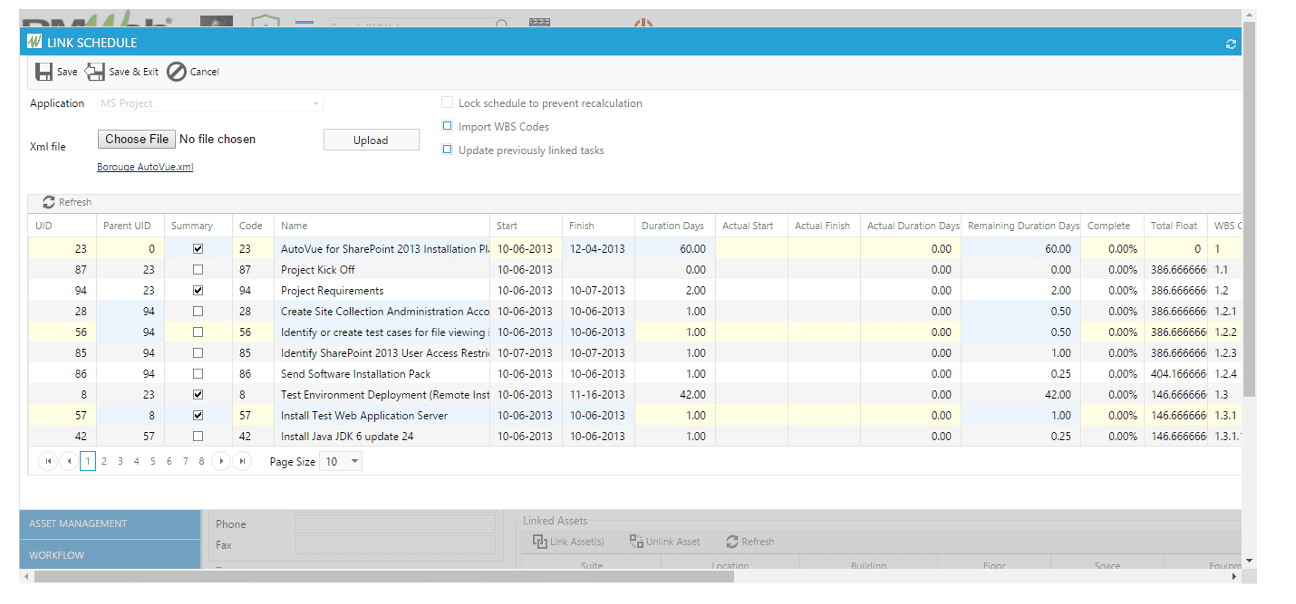This screenshot has width=1296, height=604.
Task: Enable Import WBS Codes checkbox
Action: (447, 126)
